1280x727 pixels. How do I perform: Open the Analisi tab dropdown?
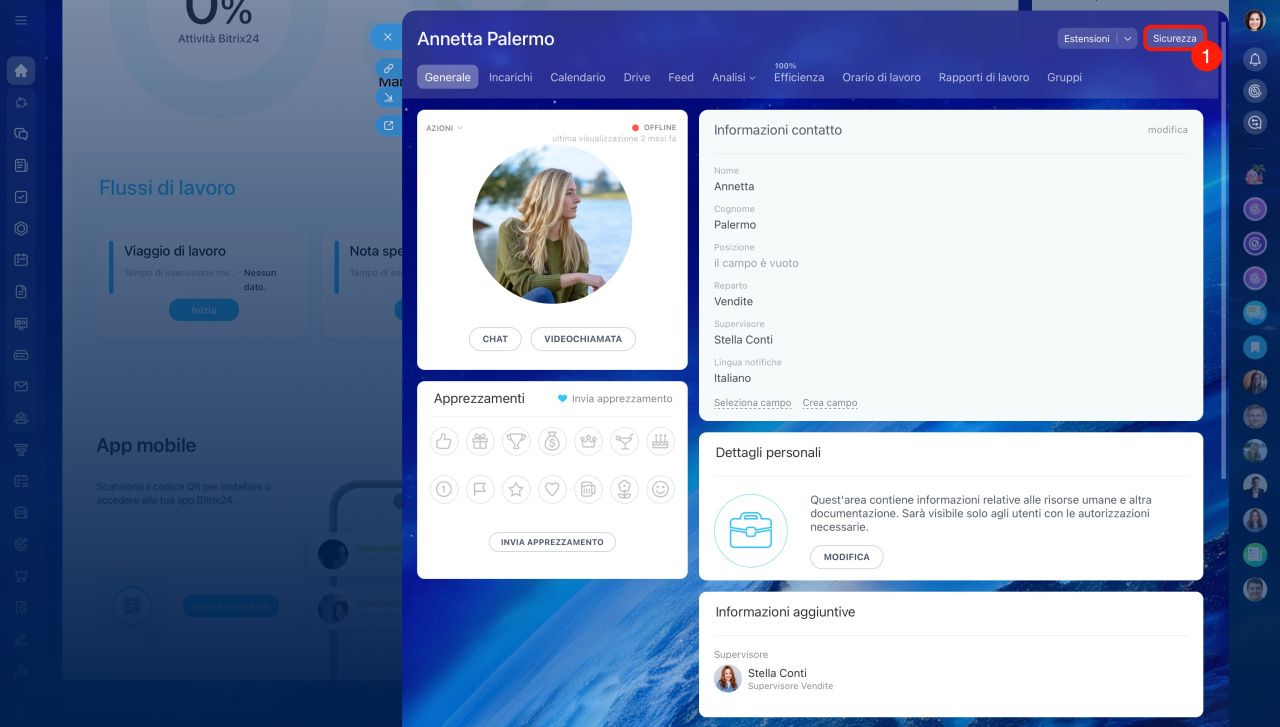coord(733,77)
